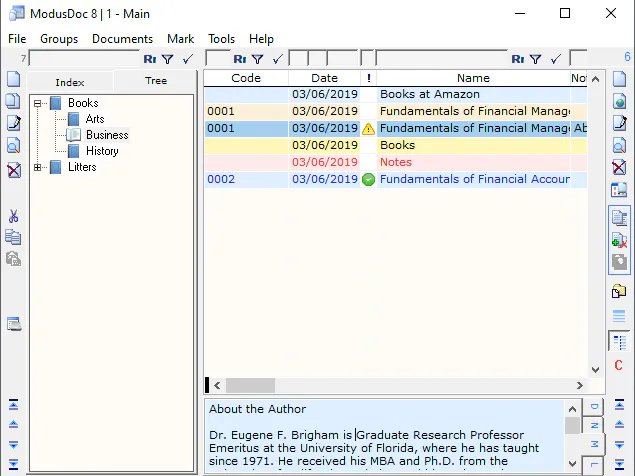Screen dimensions: 635x476
Task: Click the horizontal scrollbar right arrow of document list
Action: click(x=580, y=385)
